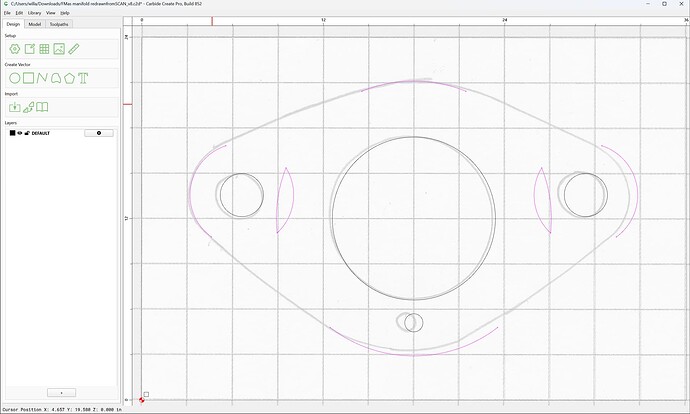This screenshot has height=414, width=690.
Task: Open the Library menu
Action: point(34,13)
